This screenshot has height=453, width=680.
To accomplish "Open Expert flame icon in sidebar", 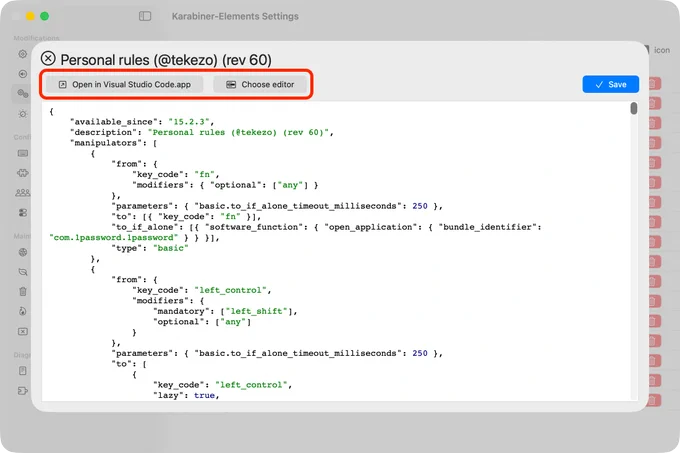I will pos(23,311).
